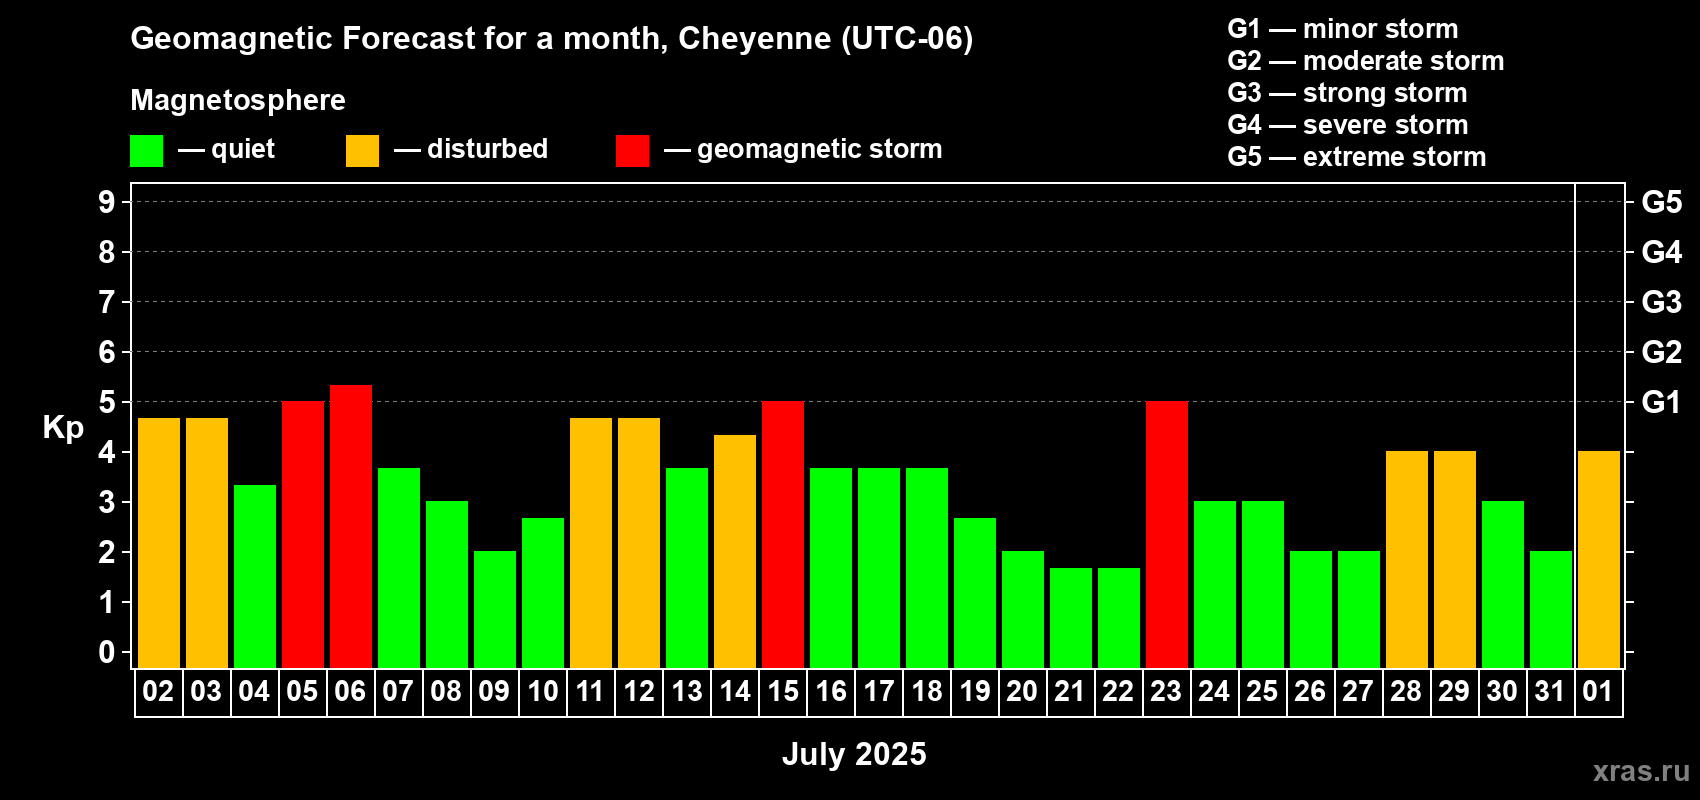Select the green bar for July 31
Screen dimensions: 1700x800
[x=1551, y=610]
